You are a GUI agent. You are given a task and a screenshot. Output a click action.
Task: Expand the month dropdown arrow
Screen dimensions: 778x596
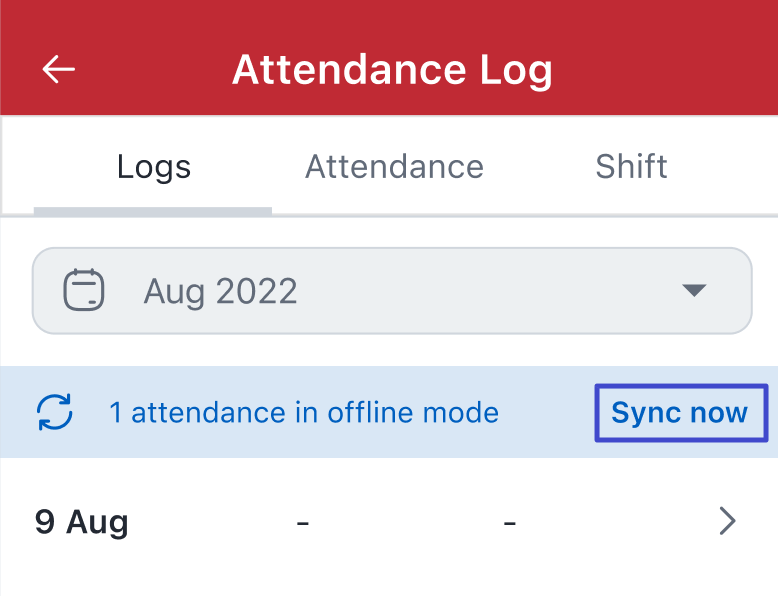point(694,291)
